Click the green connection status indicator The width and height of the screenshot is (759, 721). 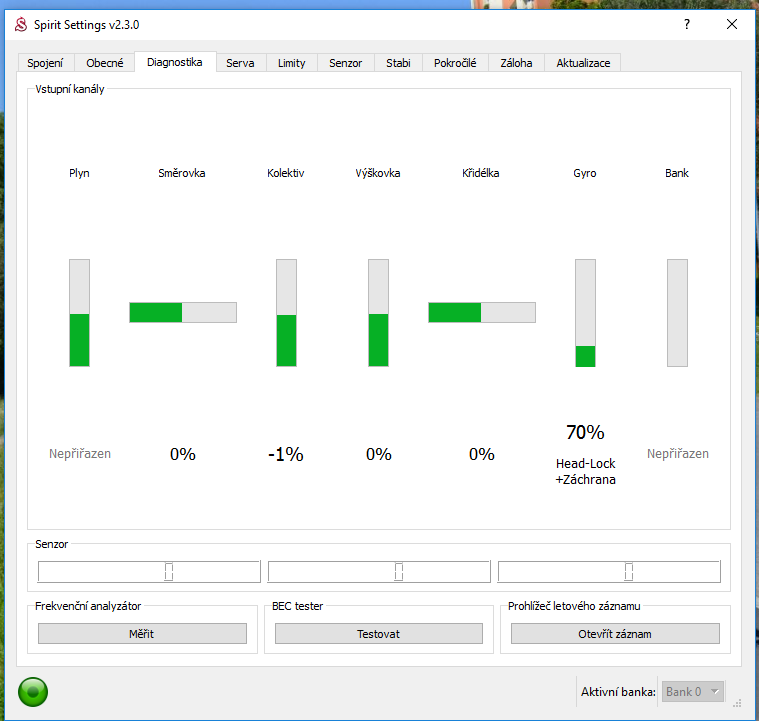[x=33, y=691]
